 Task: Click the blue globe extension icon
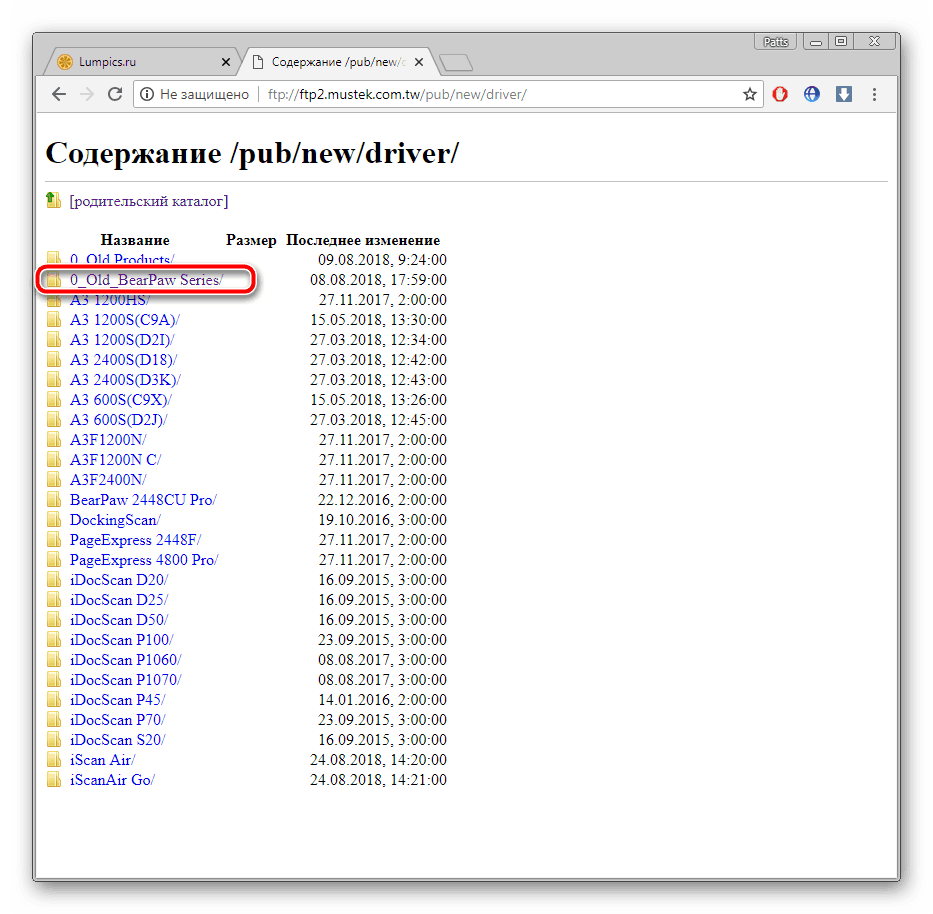[812, 94]
